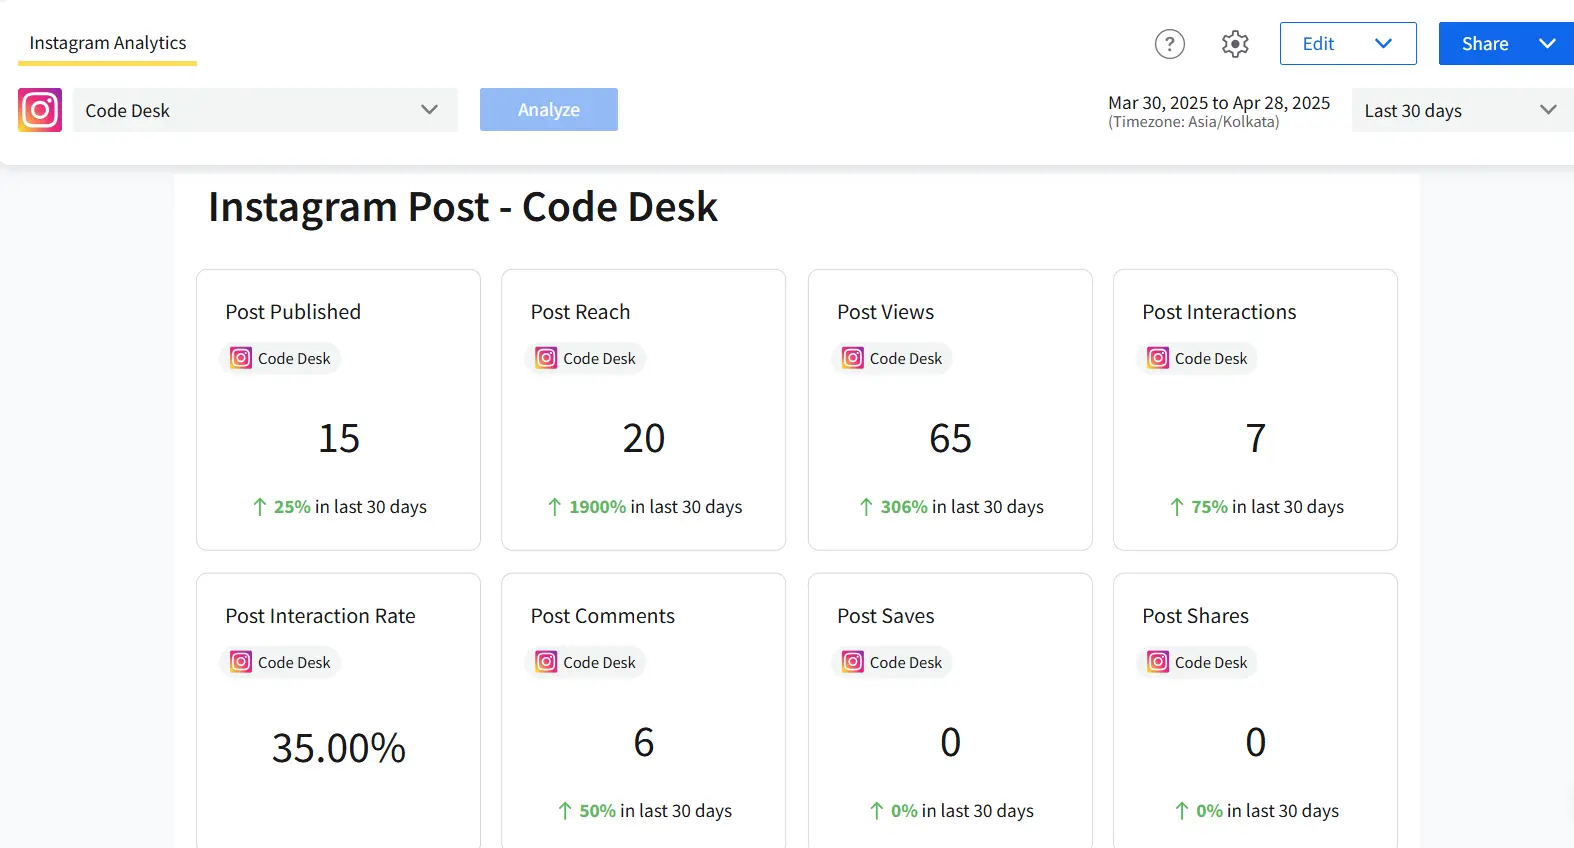Click Instagram icon in Post Reach card
Viewport: 1574px width, 848px height.
[546, 358]
